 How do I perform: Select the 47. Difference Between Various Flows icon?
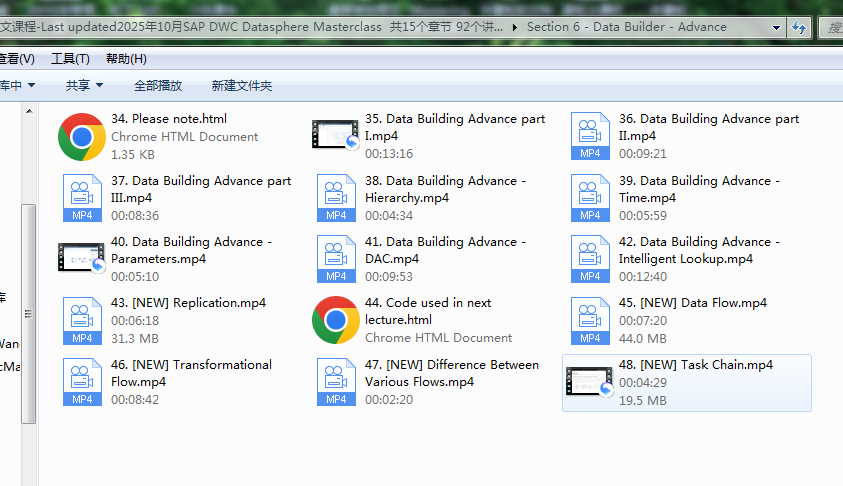point(336,382)
